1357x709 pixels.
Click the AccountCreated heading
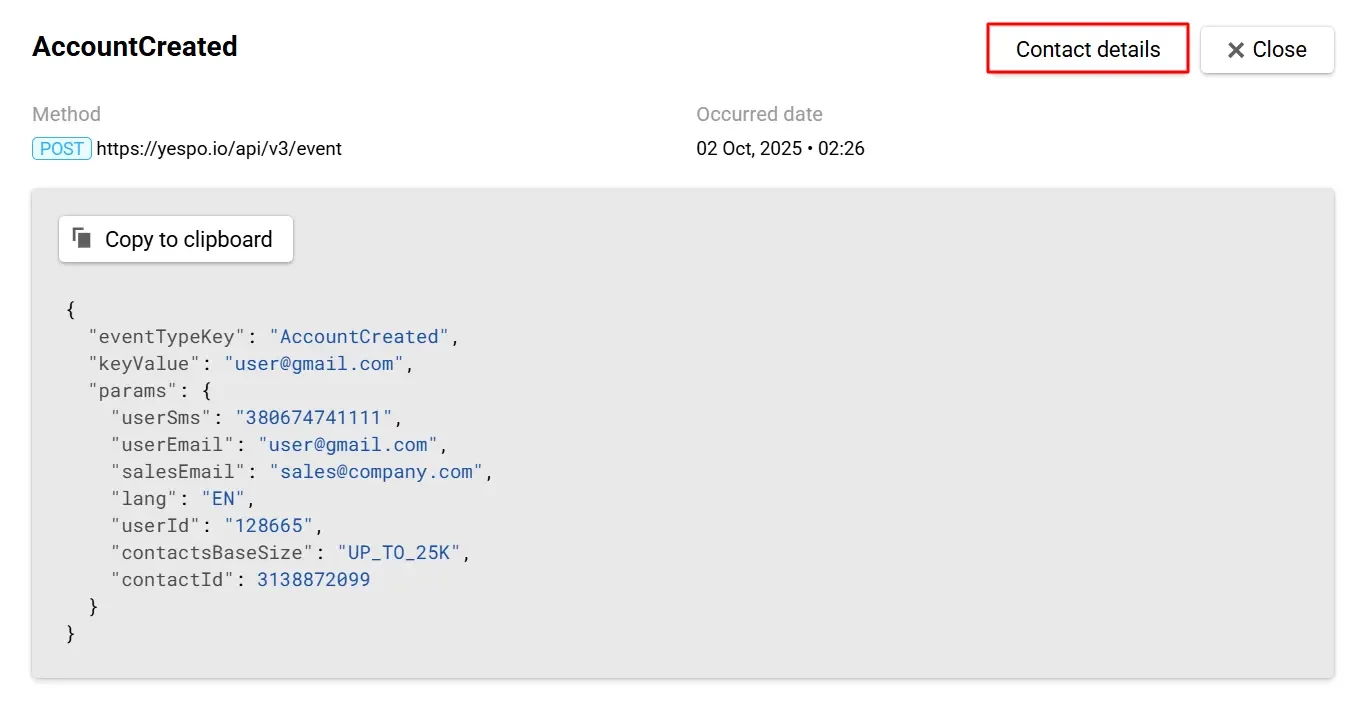(x=135, y=47)
